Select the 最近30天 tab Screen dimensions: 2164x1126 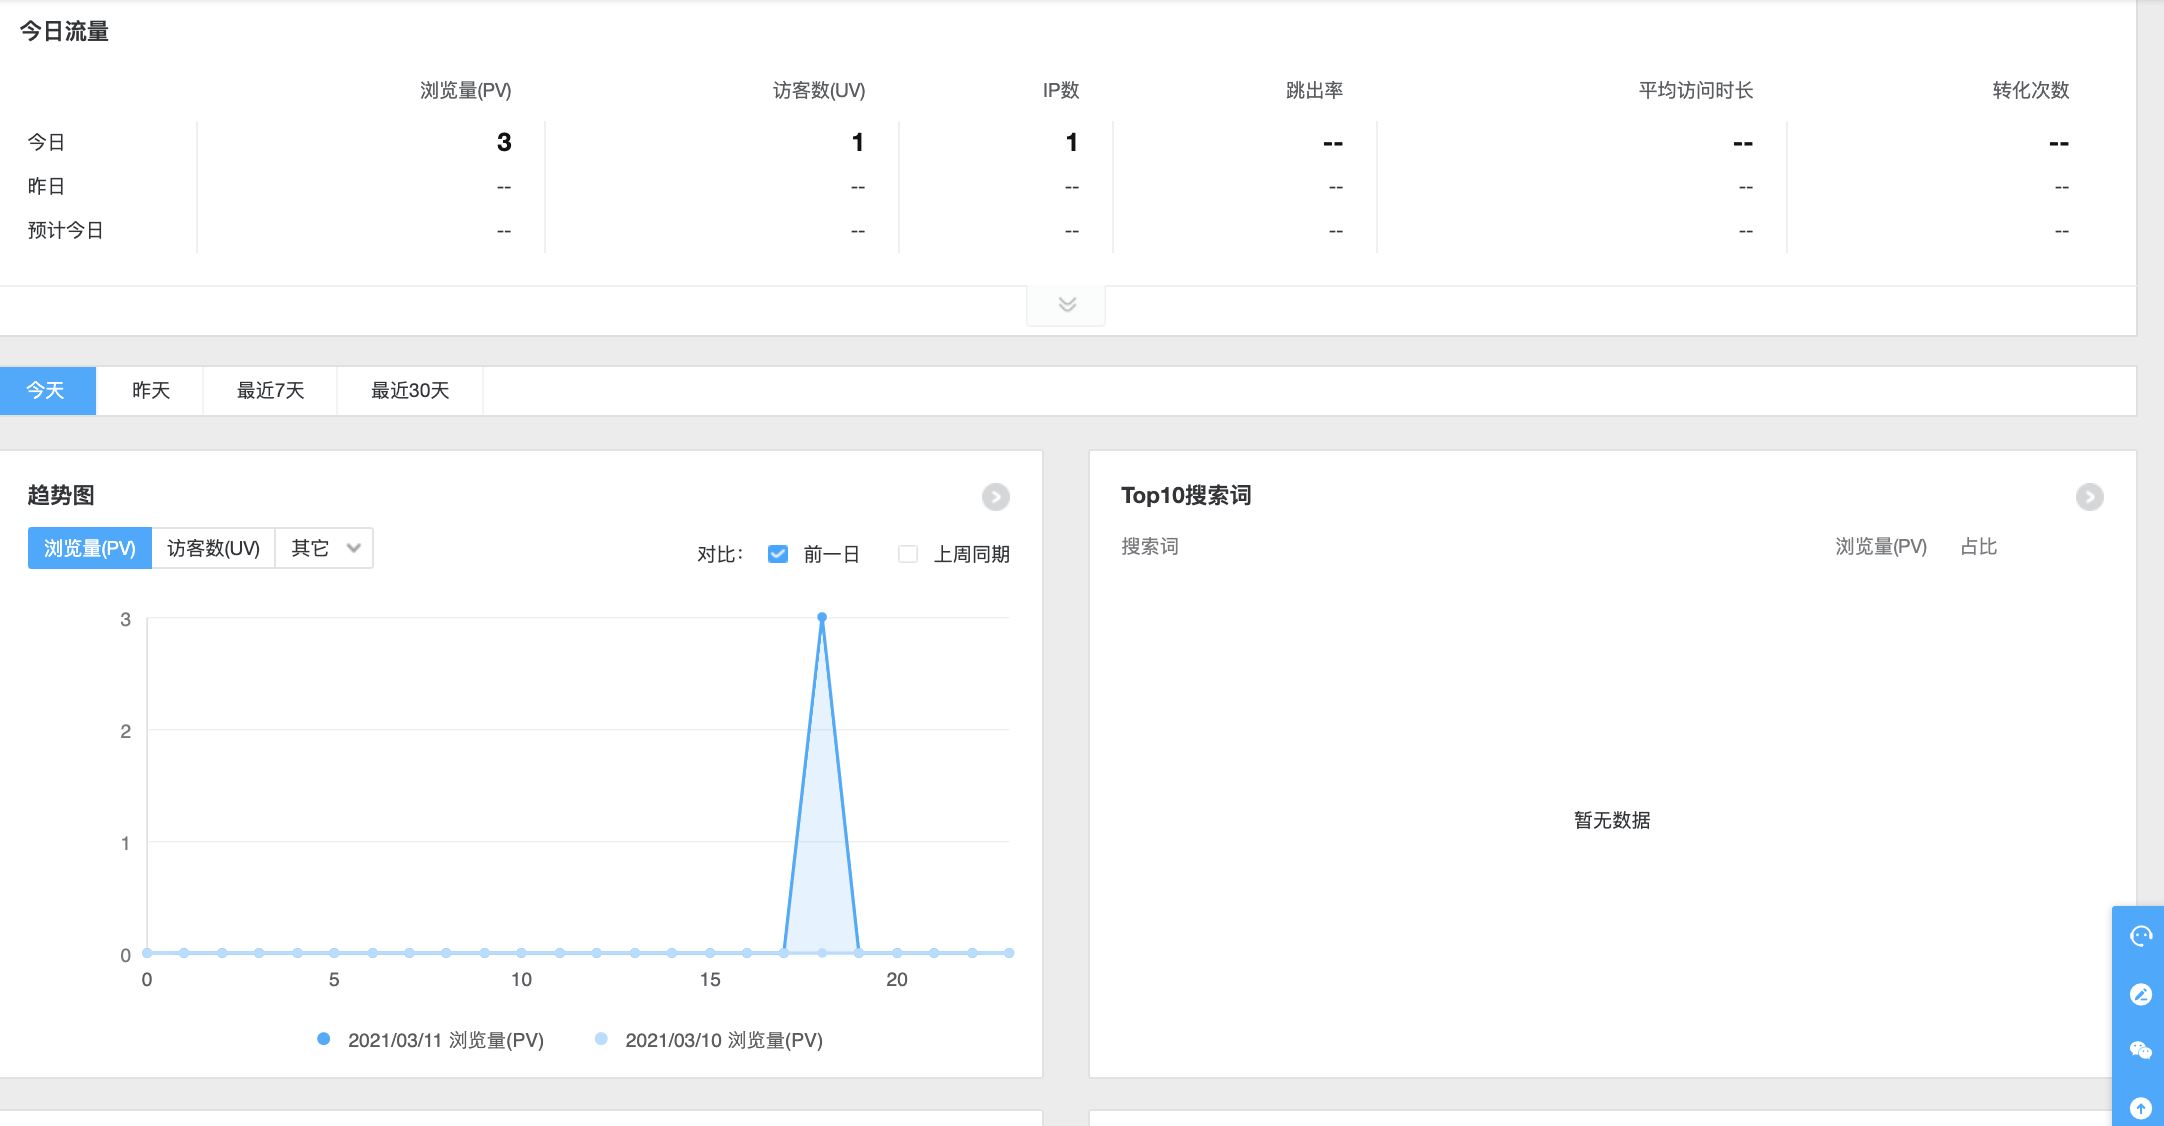point(410,390)
